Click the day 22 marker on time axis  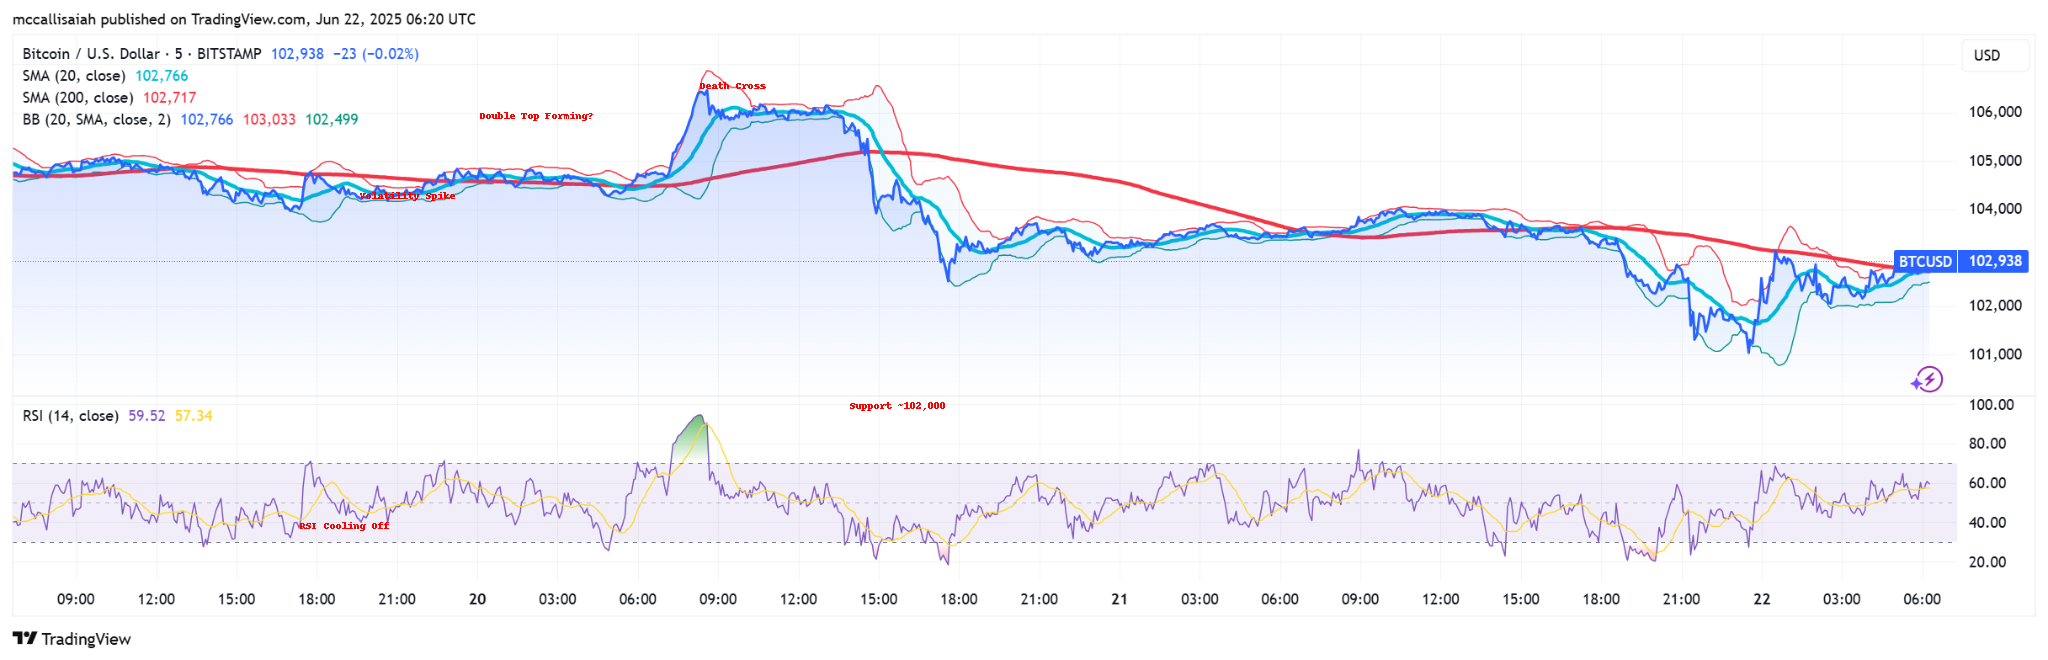(1761, 599)
